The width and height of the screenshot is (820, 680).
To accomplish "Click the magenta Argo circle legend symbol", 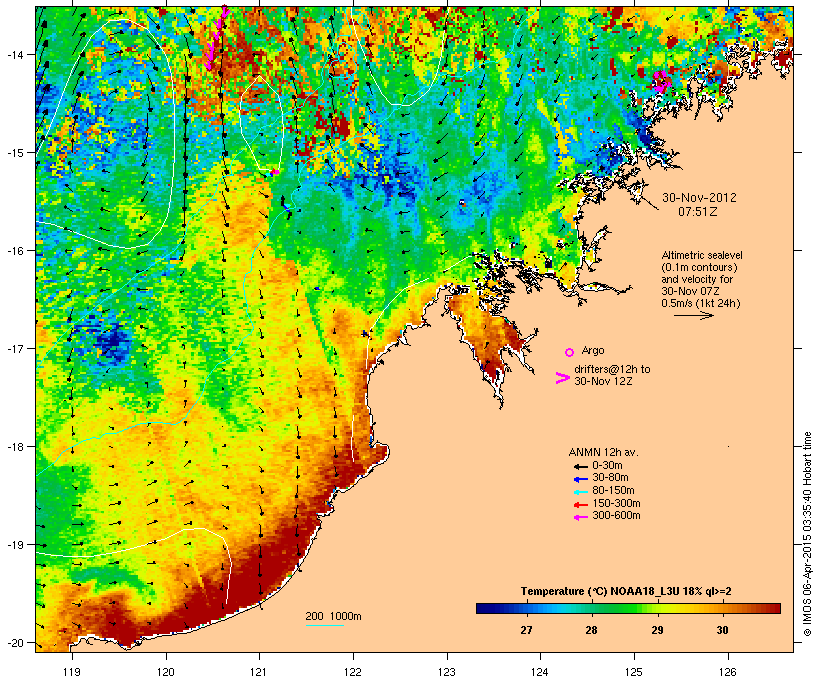I will point(570,352).
